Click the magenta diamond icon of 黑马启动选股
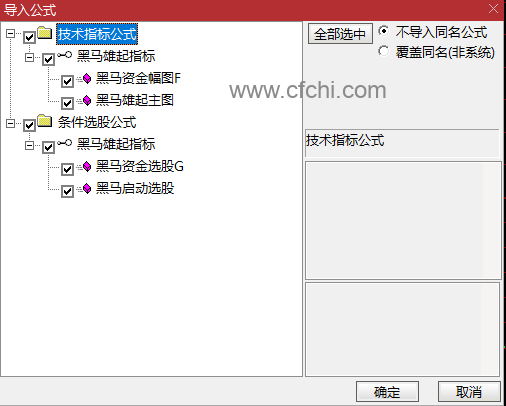Screen dimensions: 506x406 [87, 188]
